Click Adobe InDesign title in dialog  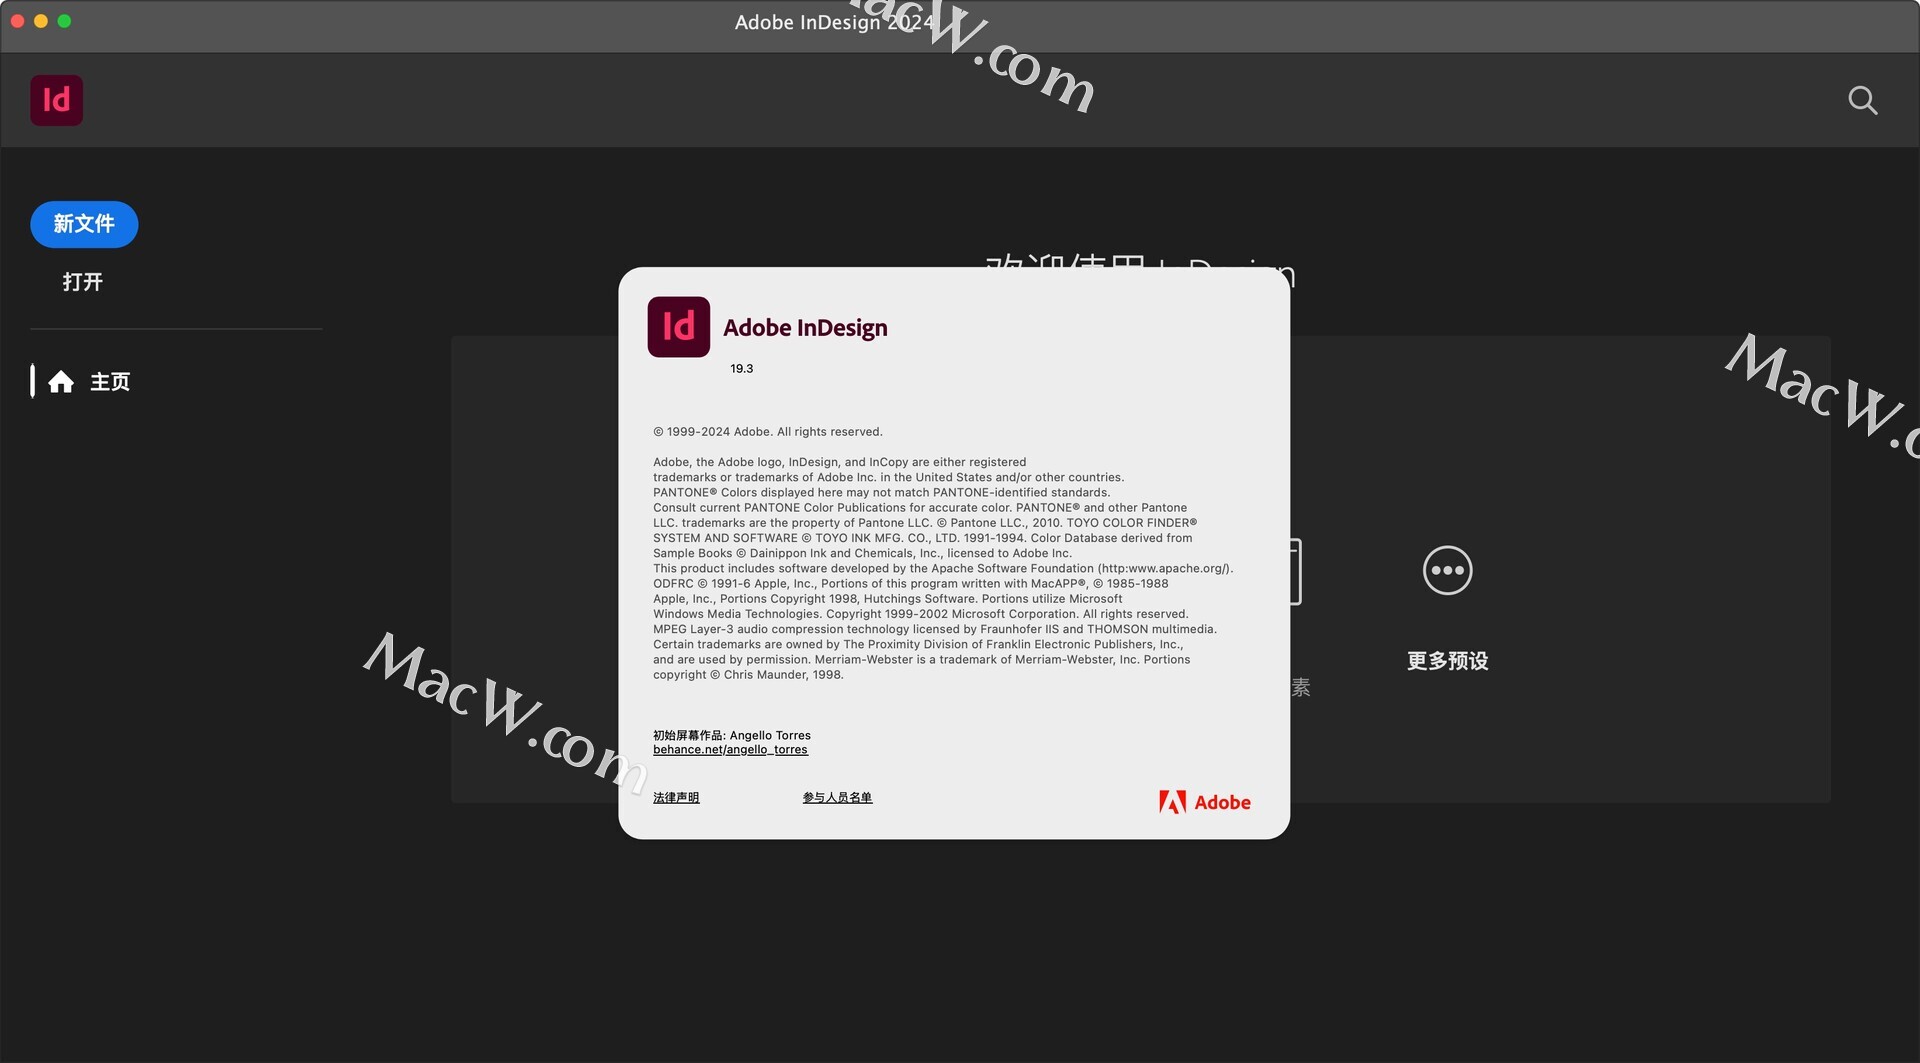[x=805, y=328]
